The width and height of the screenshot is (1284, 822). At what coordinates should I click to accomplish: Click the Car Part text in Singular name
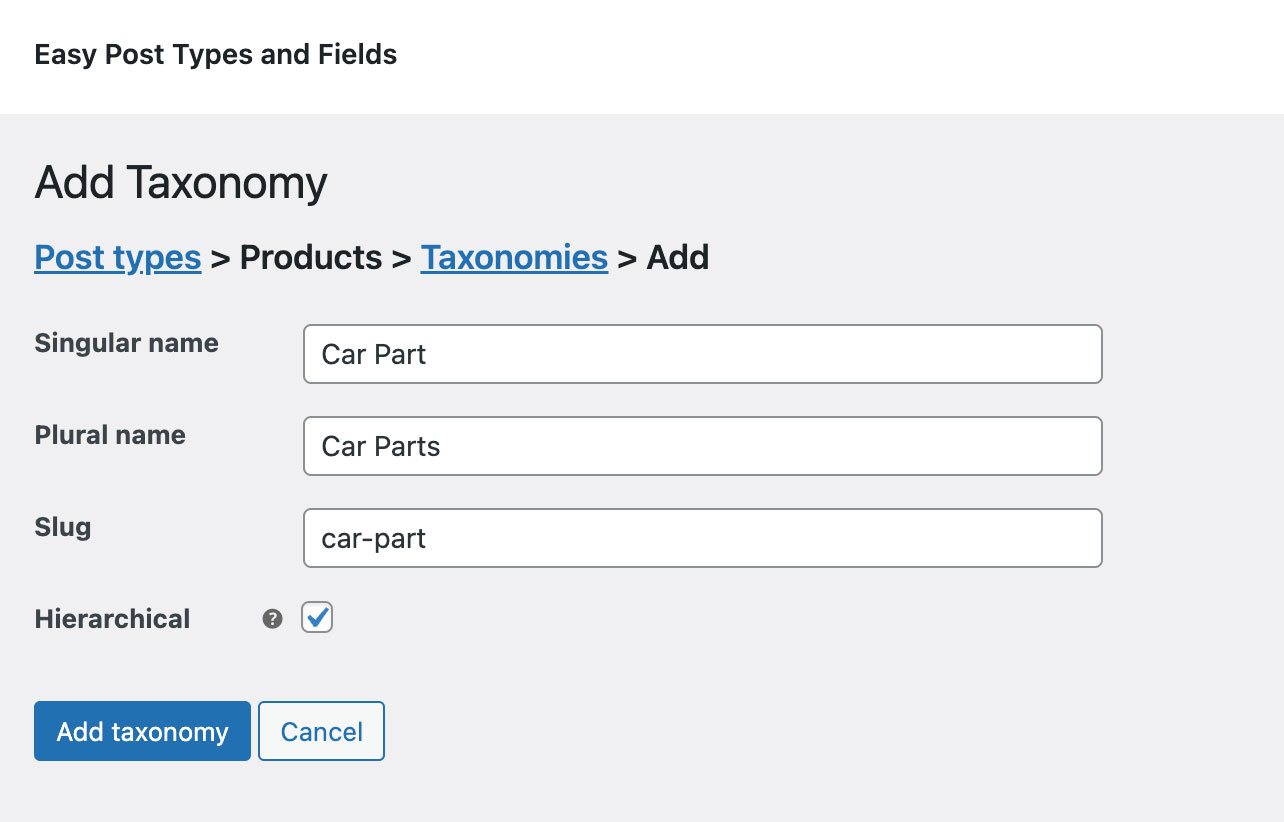pyautogui.click(x=372, y=354)
